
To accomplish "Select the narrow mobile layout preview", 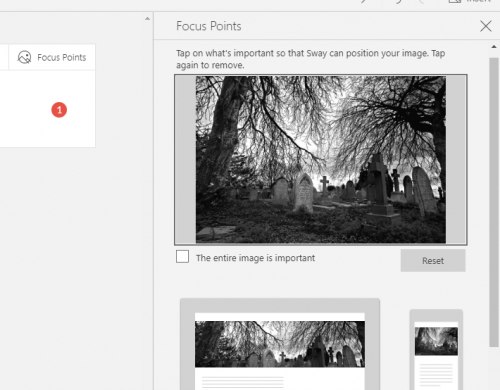I will [436, 350].
